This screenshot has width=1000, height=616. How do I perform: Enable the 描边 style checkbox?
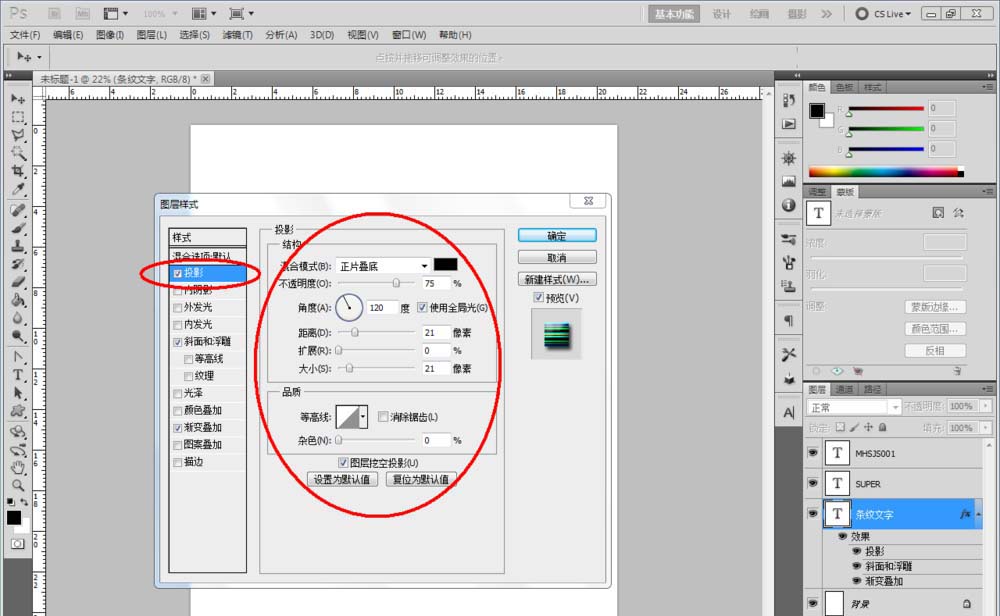coord(178,462)
